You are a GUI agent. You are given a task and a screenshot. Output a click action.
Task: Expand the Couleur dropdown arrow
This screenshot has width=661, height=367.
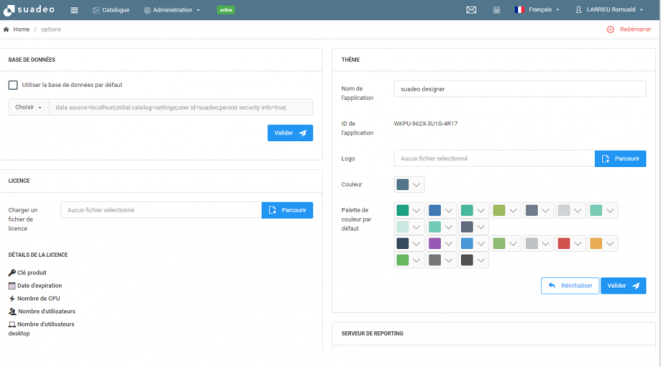(416, 185)
